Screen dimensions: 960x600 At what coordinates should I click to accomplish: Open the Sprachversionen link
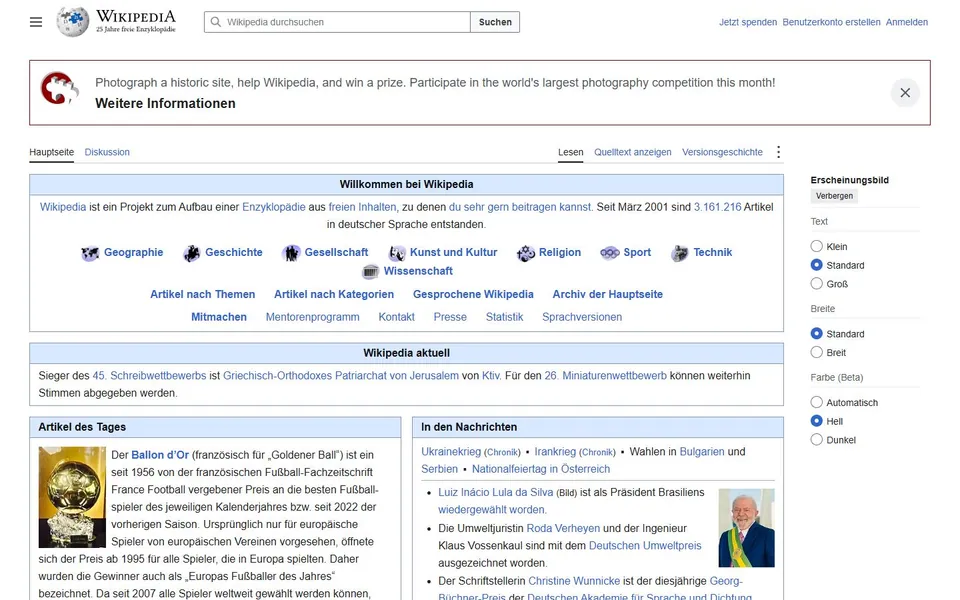click(582, 317)
